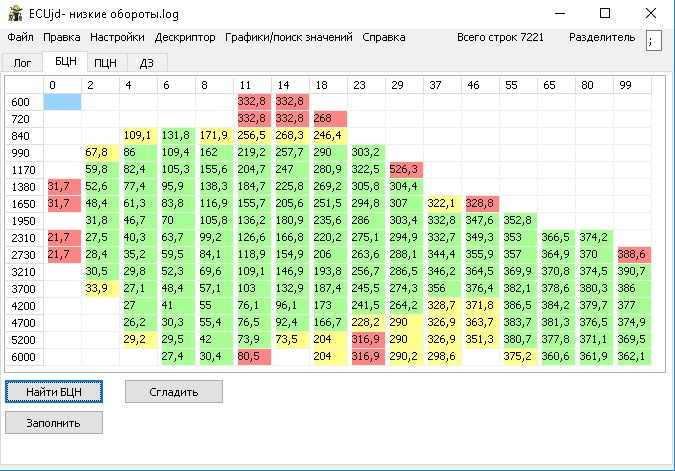Maximize the ECUjd window
This screenshot has width=675, height=471.
click(x=605, y=13)
